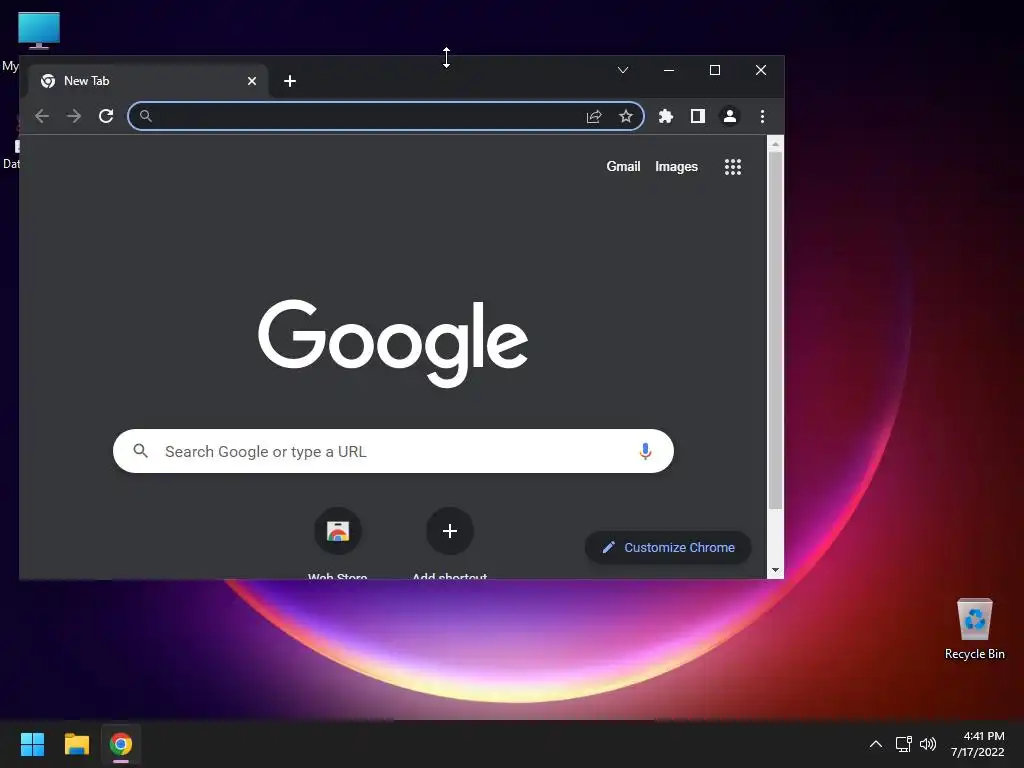Open the Windows Start menu

pyautogui.click(x=32, y=744)
